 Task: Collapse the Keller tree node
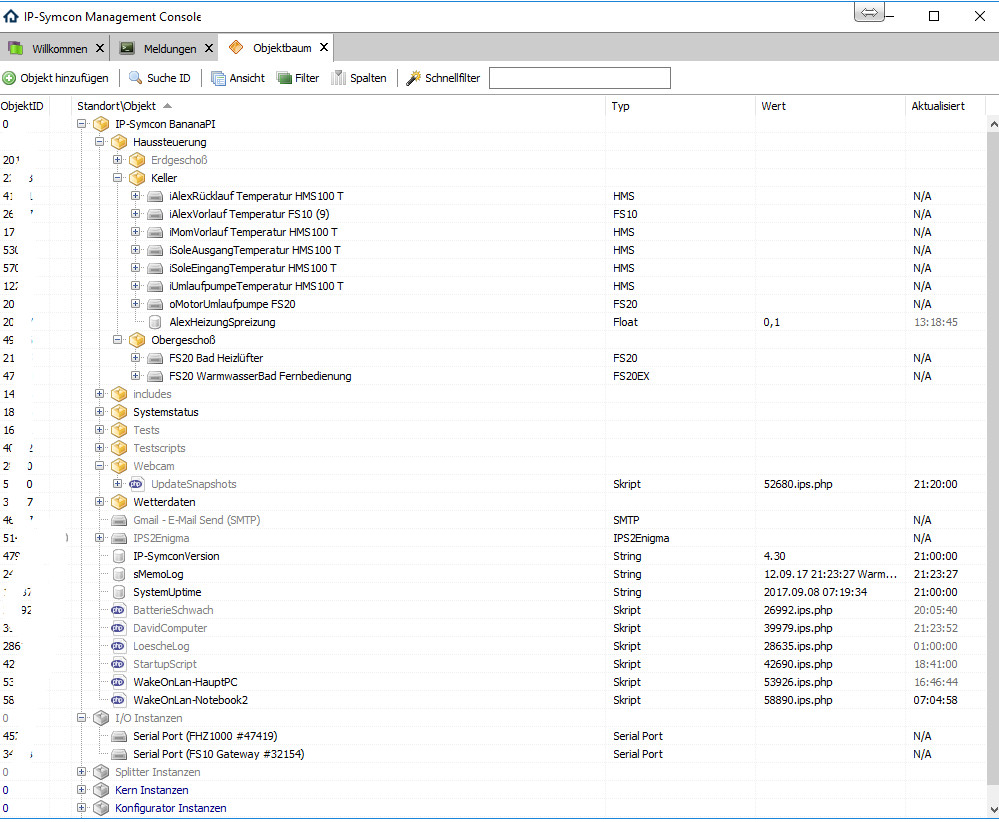click(117, 178)
